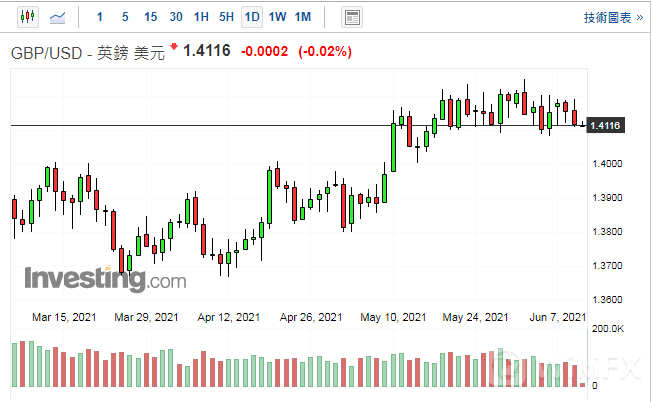652x402 pixels.
Task: Switch to 15 minute interval
Action: (x=150, y=17)
